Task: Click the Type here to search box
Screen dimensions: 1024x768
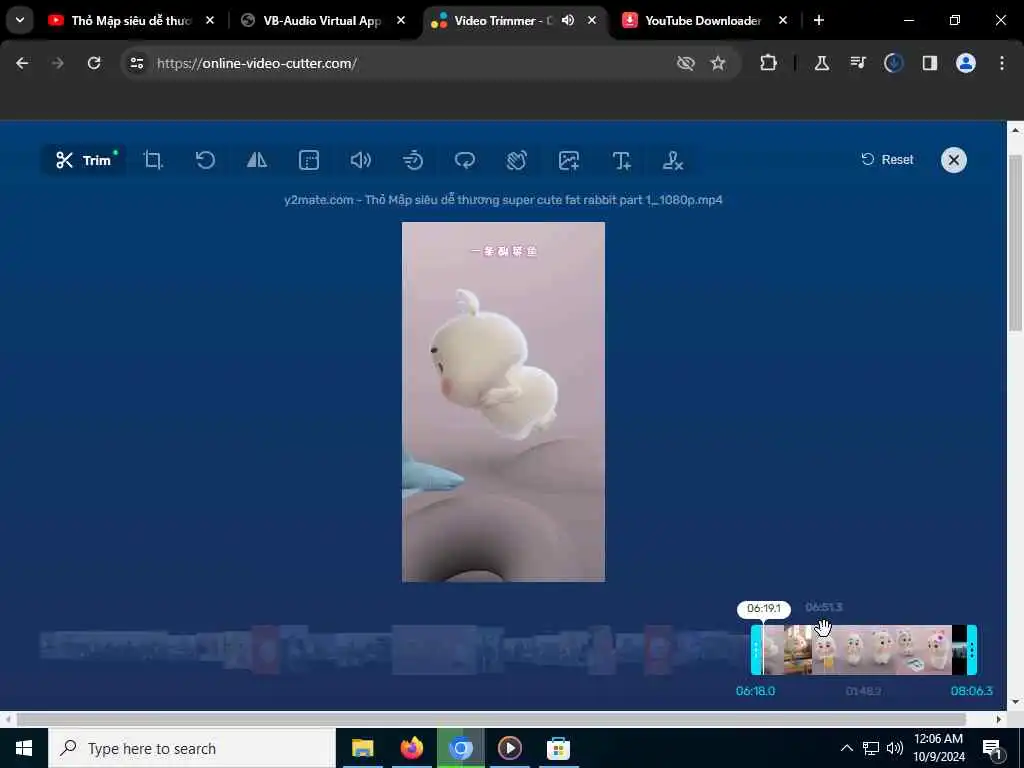Action: (192, 748)
